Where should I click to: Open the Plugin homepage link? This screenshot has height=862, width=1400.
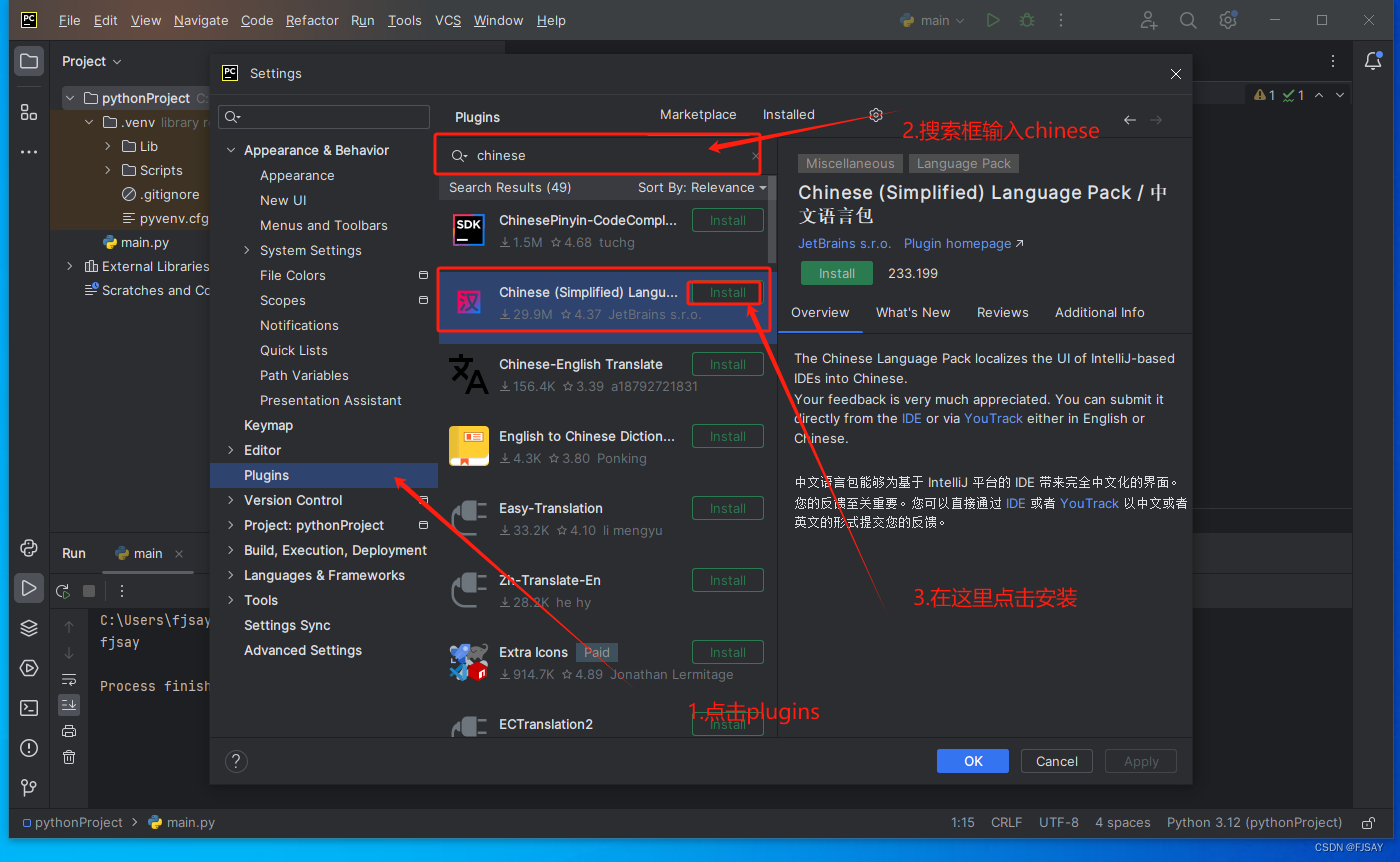964,244
